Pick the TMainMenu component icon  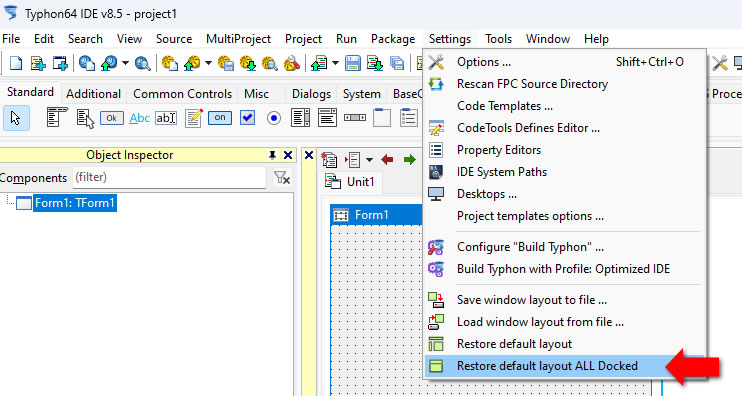coord(57,118)
